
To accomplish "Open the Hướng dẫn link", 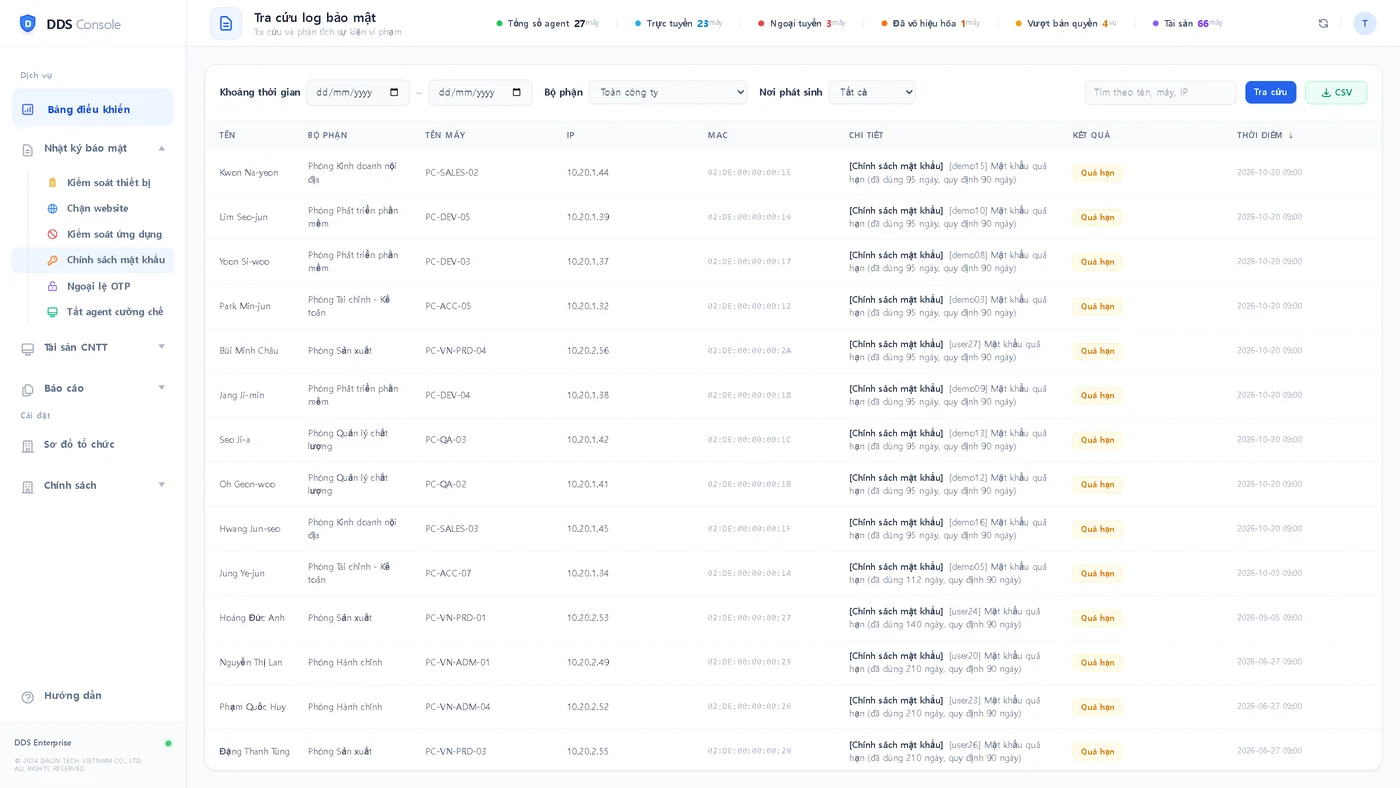I will pyautogui.click(x=73, y=696).
